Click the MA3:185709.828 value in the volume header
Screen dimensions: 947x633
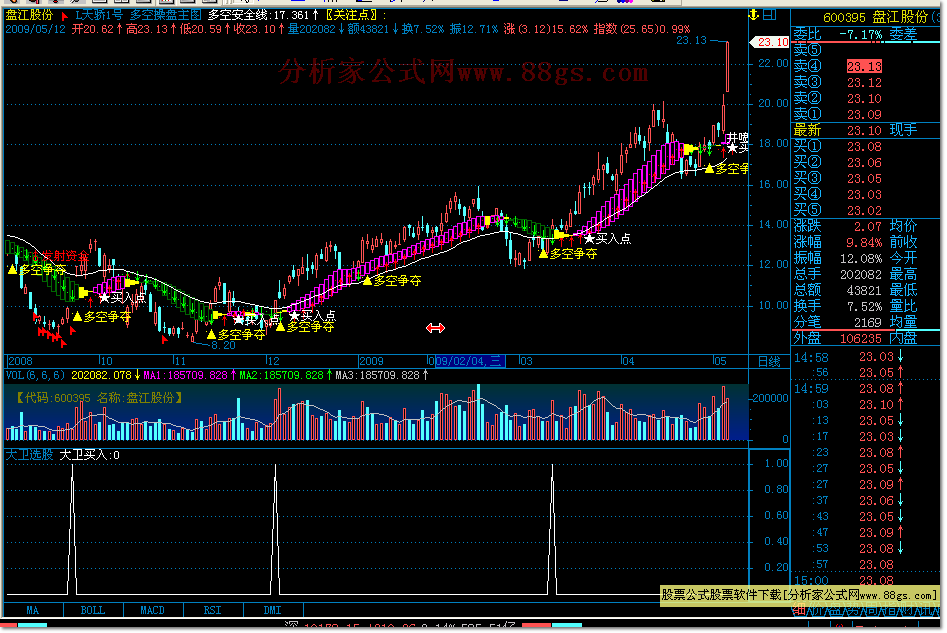pos(377,375)
